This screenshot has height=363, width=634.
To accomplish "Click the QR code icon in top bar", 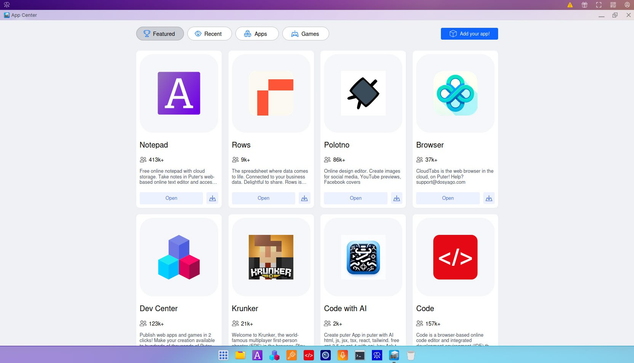I will point(613,5).
